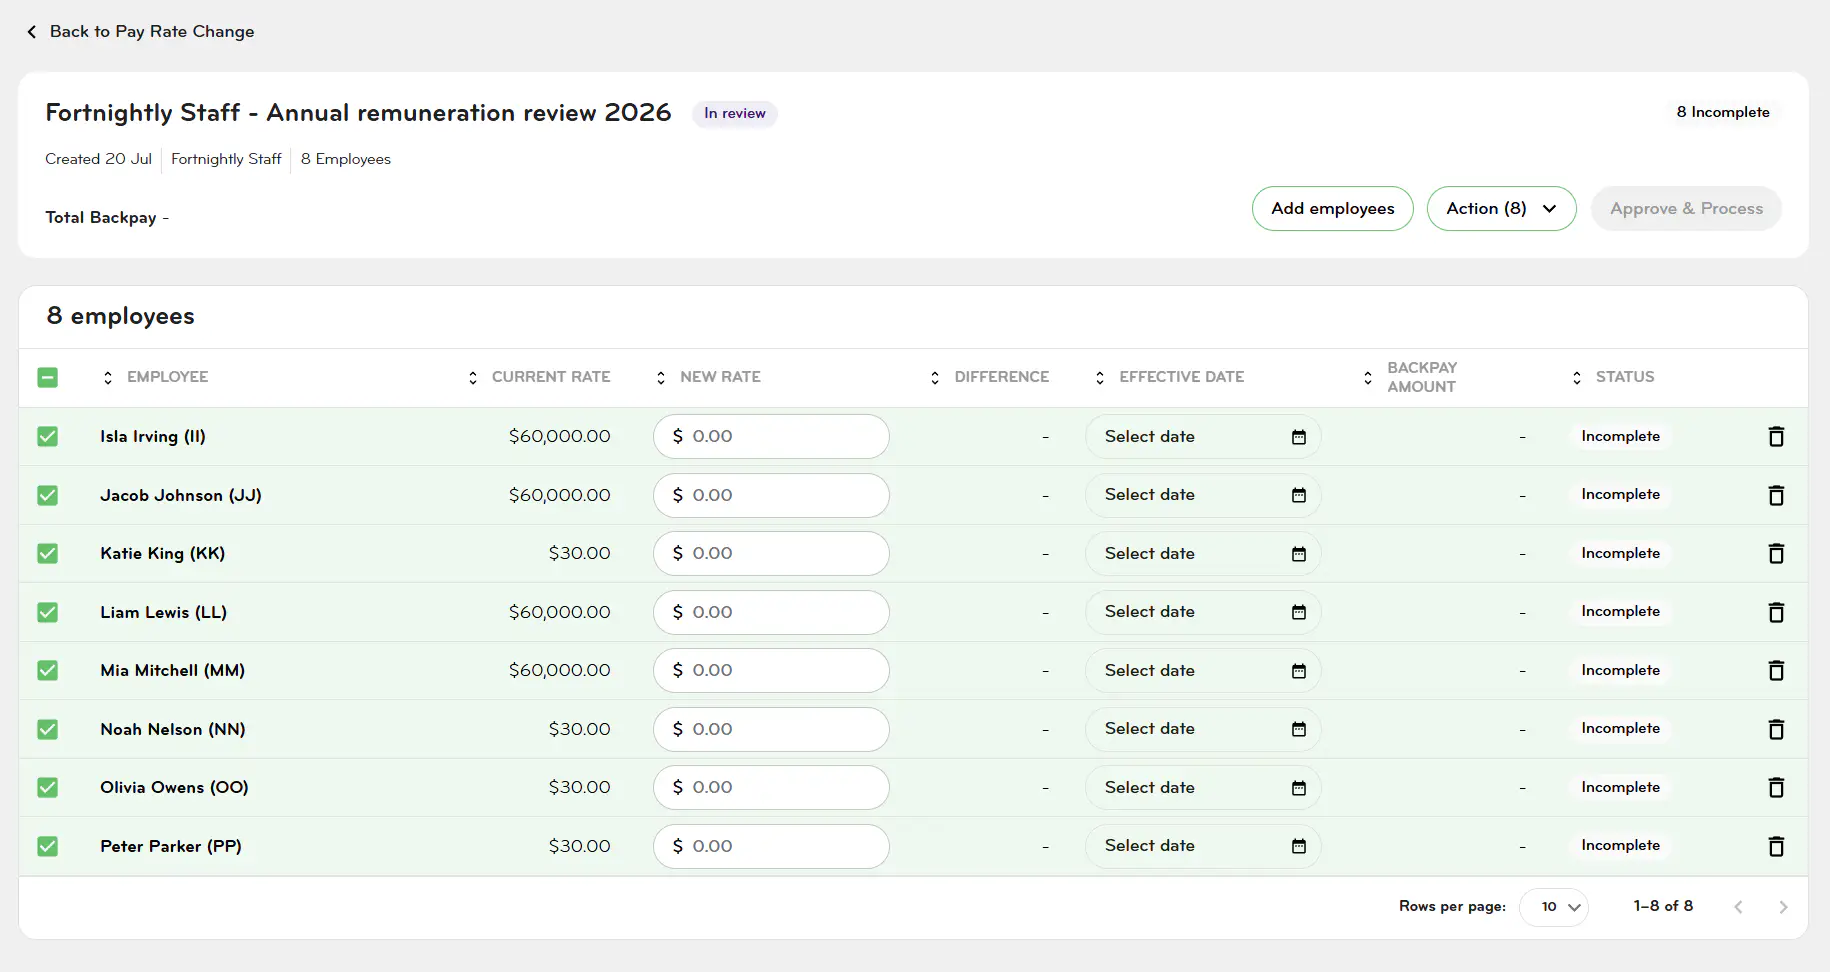The image size is (1830, 972).
Task: Go to previous page arrow
Action: point(1738,907)
